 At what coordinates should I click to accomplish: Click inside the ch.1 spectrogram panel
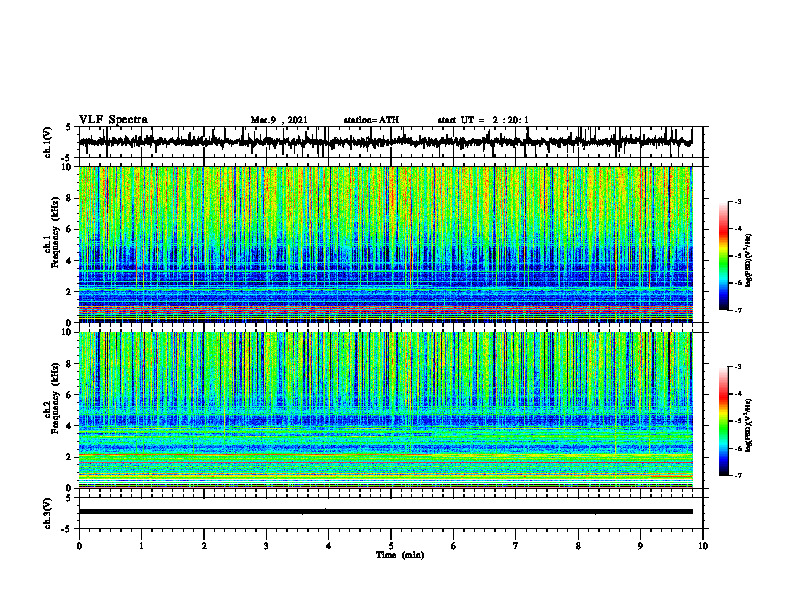click(x=385, y=244)
